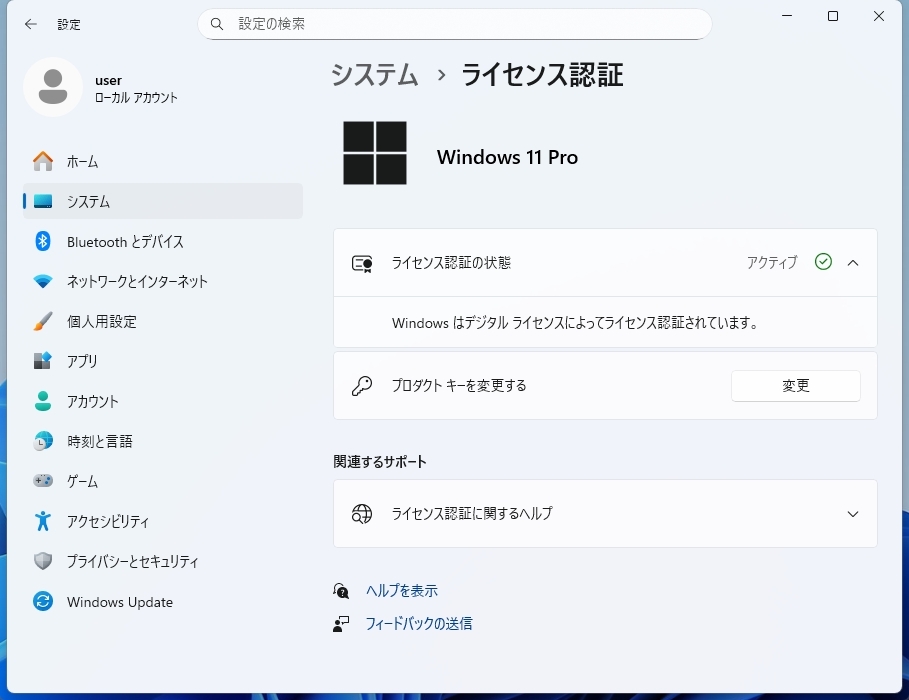Click the Windows logo image
Viewport: 909px width, 700px height.
[x=374, y=153]
